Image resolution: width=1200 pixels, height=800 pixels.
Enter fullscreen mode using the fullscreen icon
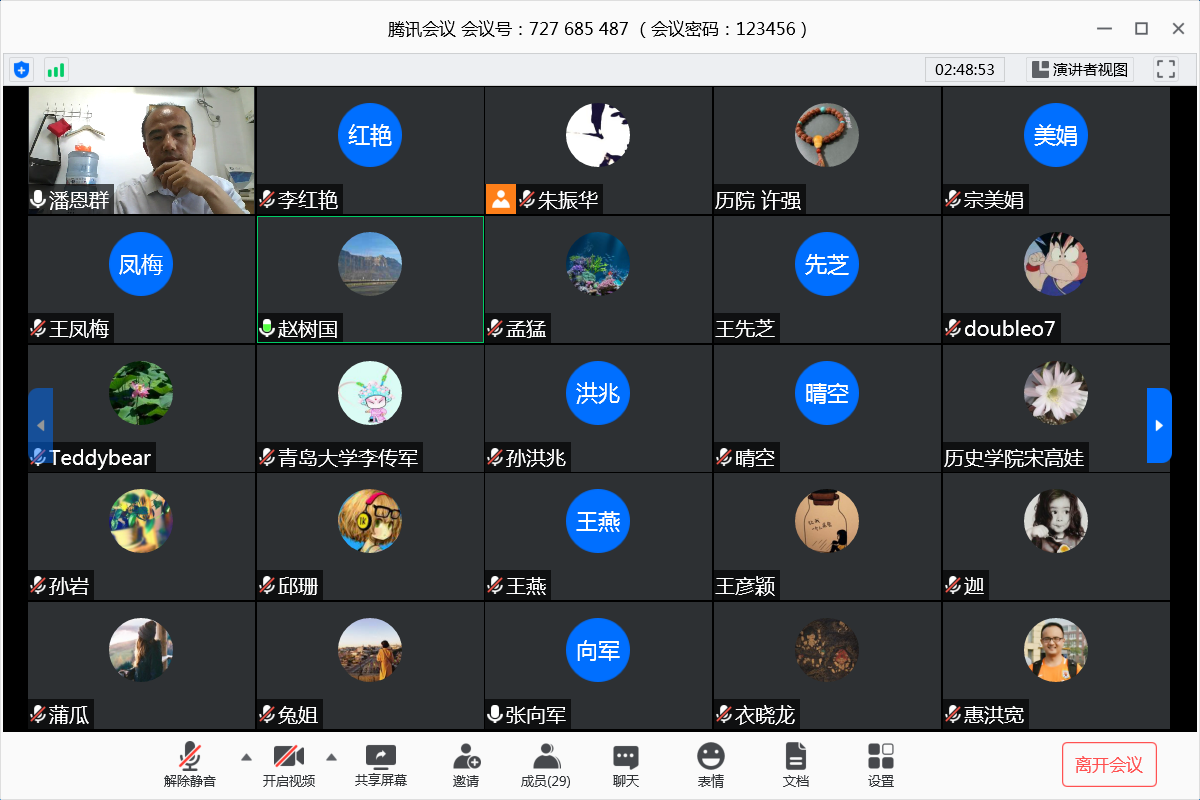(x=1165, y=69)
